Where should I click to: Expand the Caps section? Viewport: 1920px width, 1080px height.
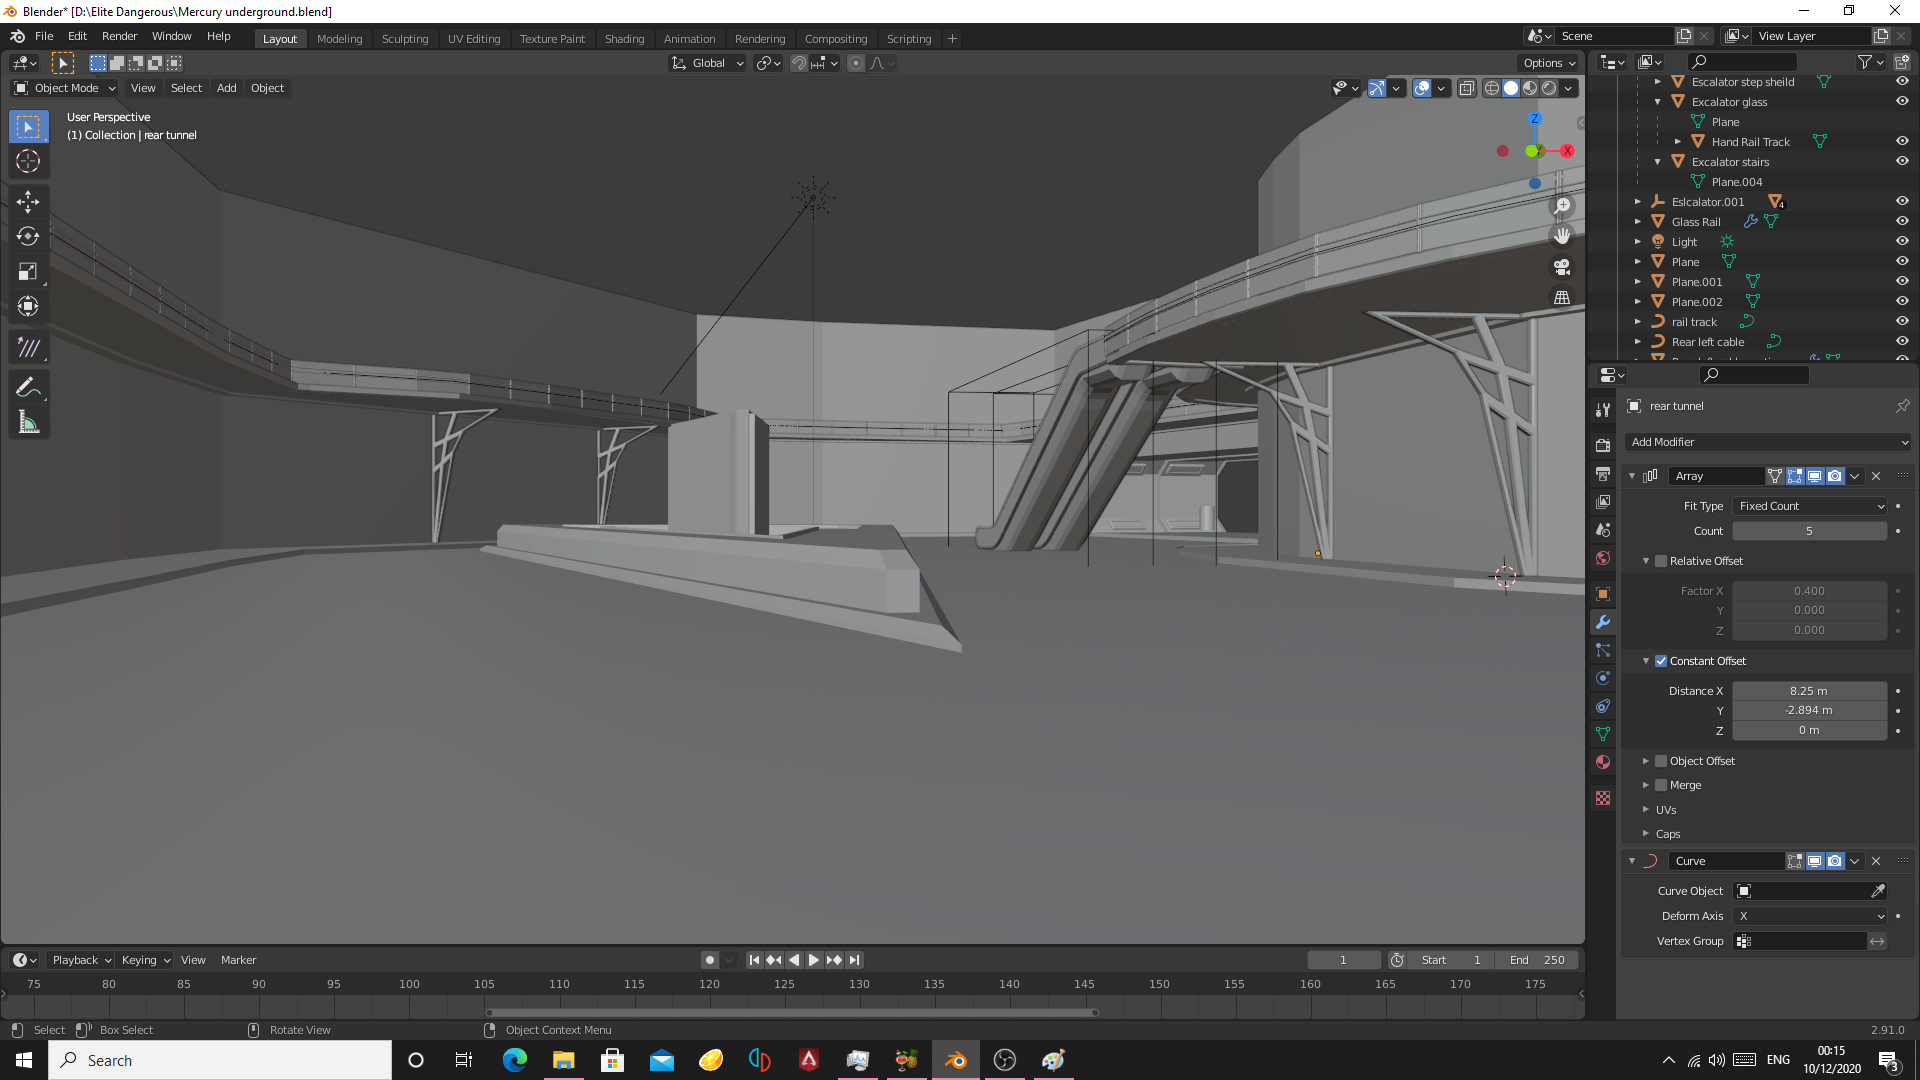point(1667,834)
